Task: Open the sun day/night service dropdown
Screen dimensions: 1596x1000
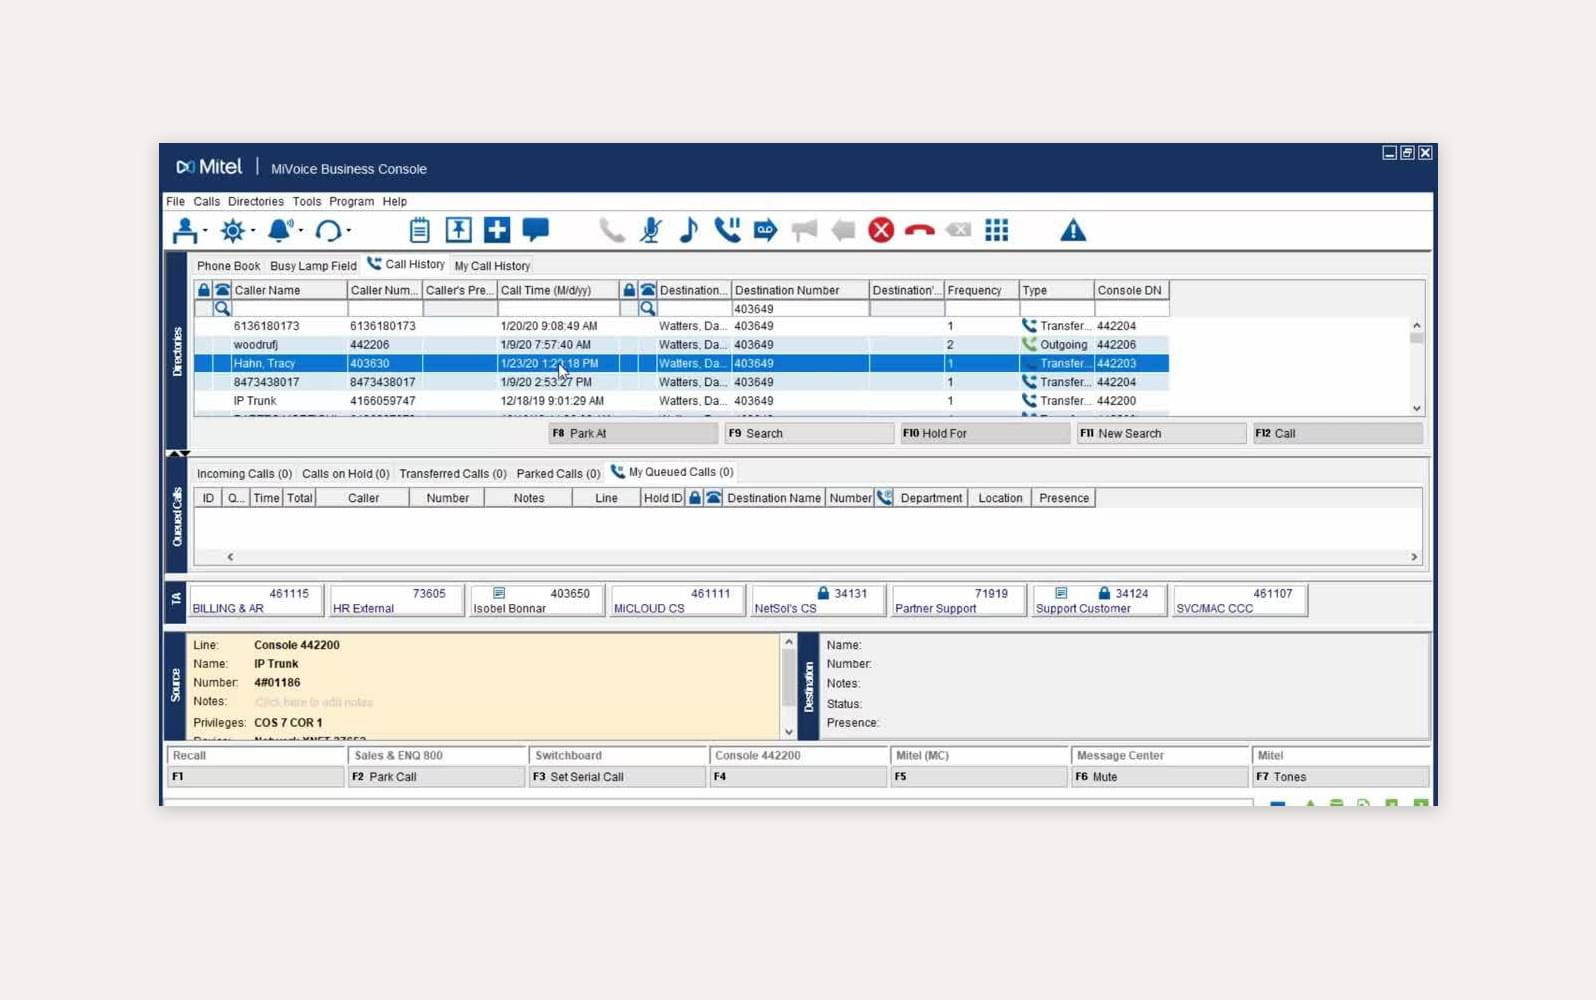Action: 253,231
